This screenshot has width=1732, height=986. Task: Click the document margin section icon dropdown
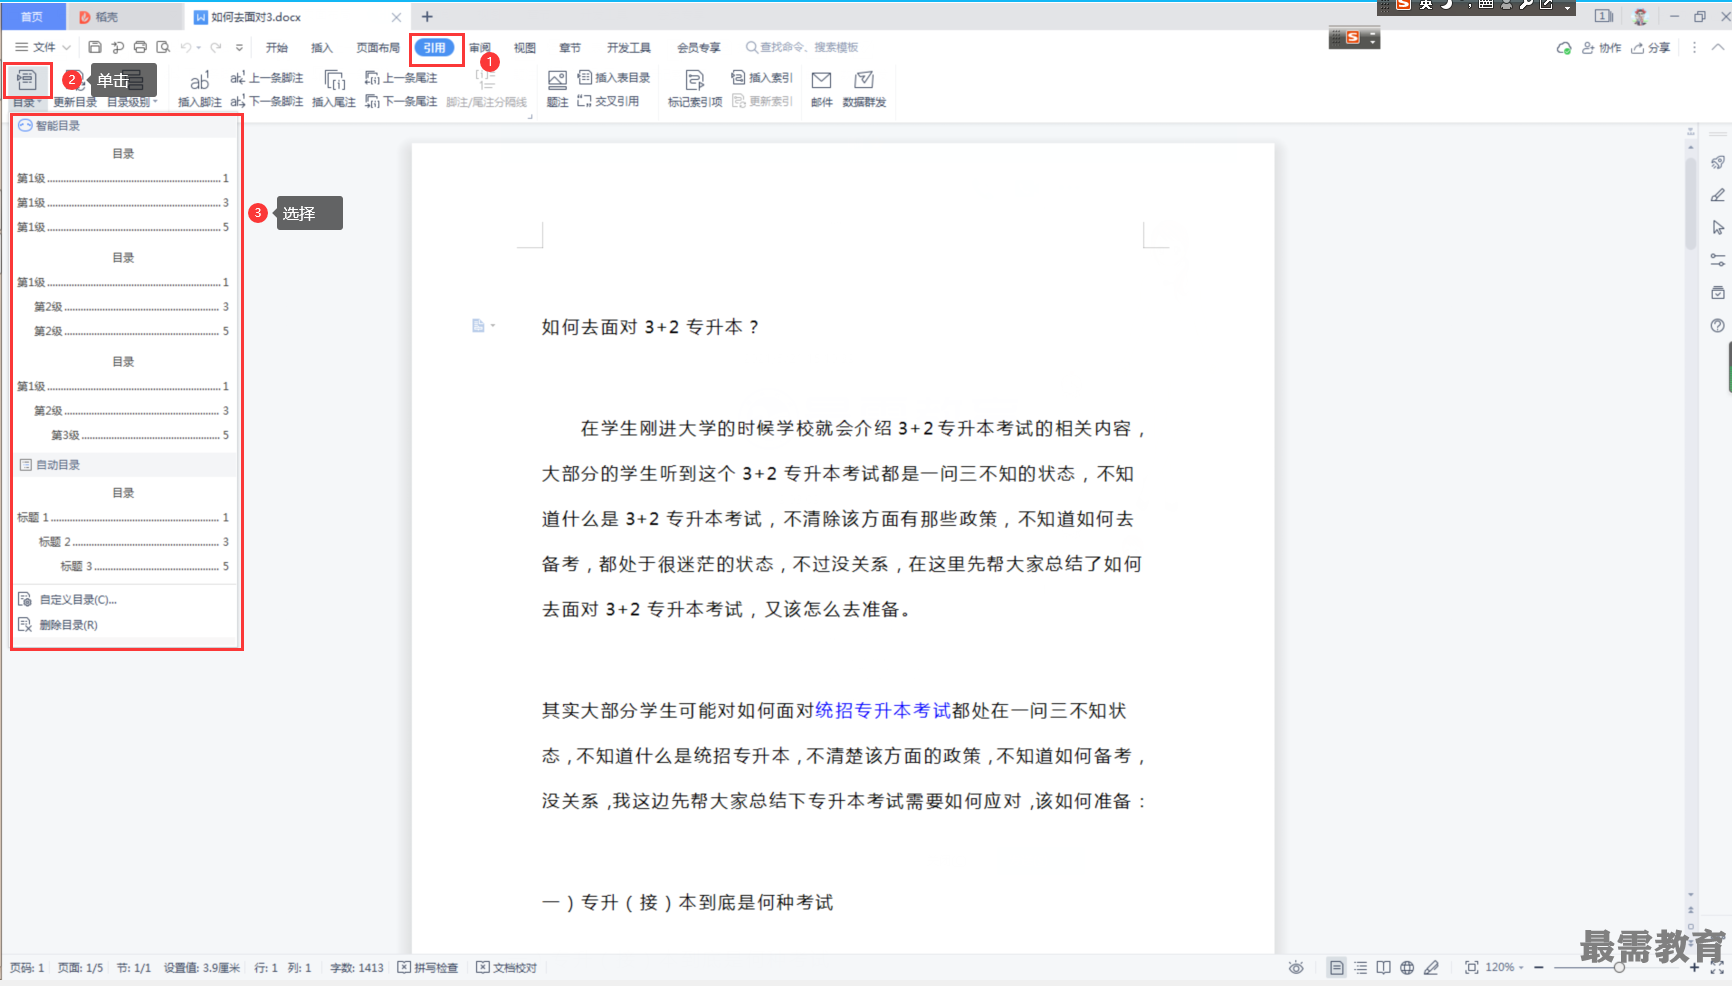coord(484,326)
